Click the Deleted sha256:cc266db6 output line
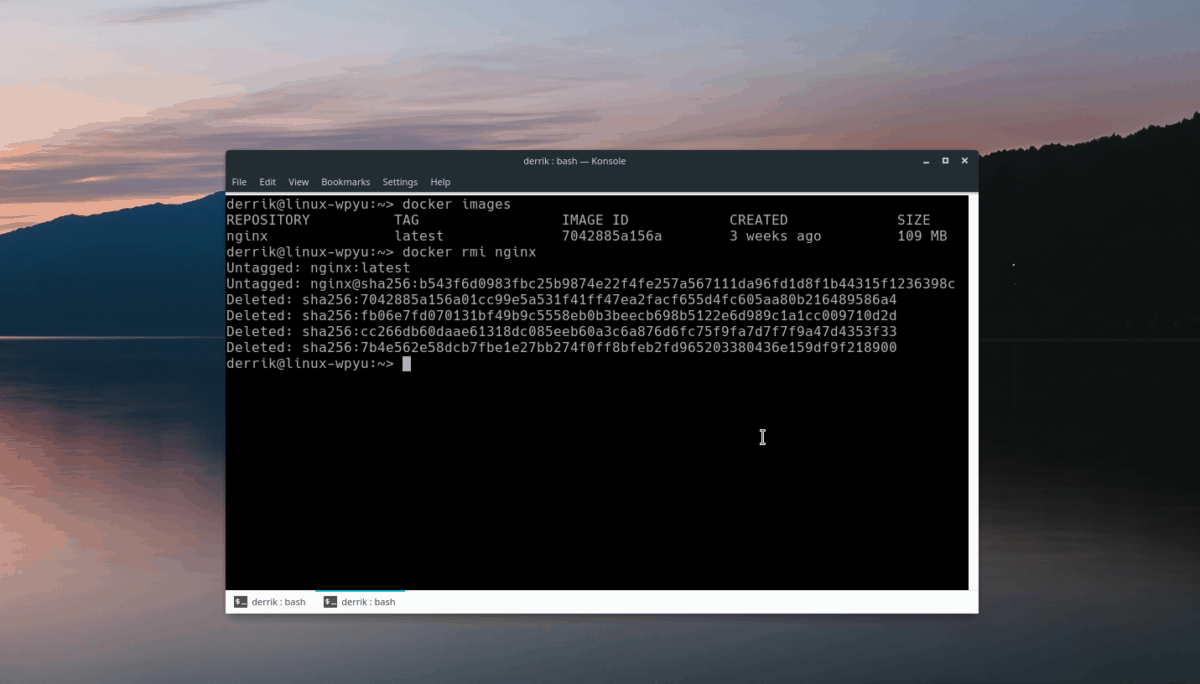The height and width of the screenshot is (684, 1200). coord(562,332)
